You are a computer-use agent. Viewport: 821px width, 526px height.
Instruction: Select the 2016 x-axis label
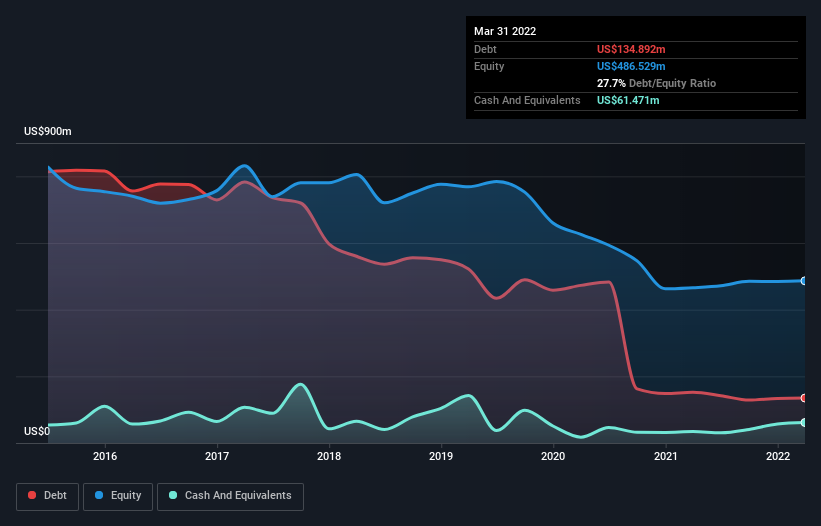click(105, 456)
